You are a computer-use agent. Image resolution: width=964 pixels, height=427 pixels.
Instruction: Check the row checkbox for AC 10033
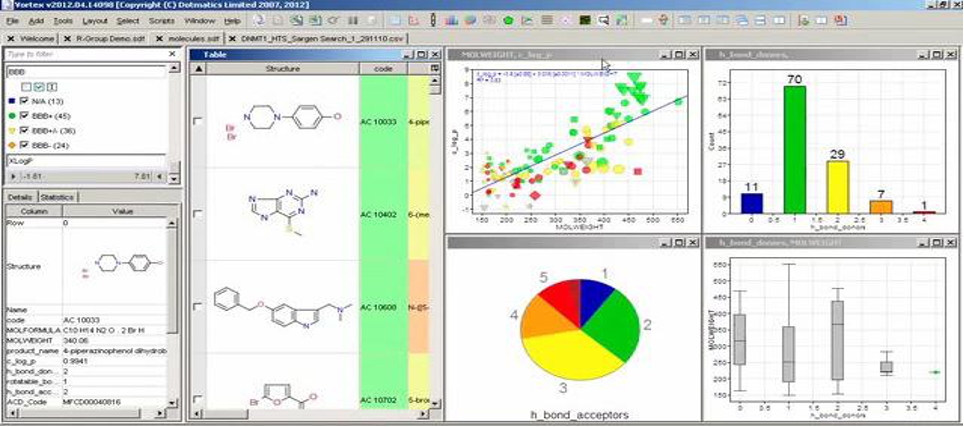[x=197, y=121]
